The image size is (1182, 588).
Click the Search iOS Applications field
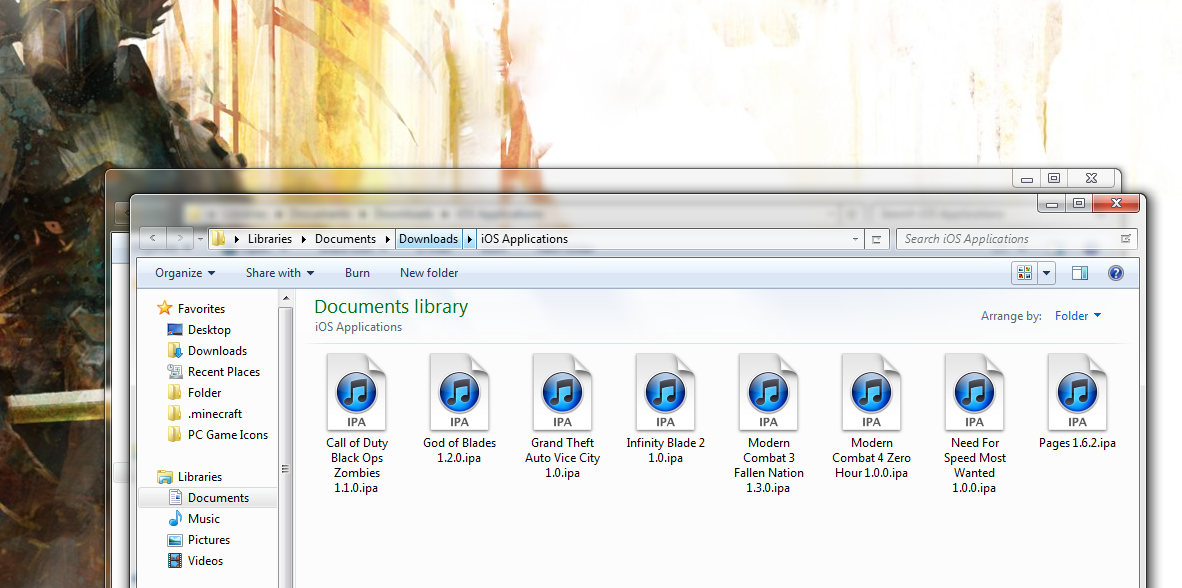tap(1016, 239)
